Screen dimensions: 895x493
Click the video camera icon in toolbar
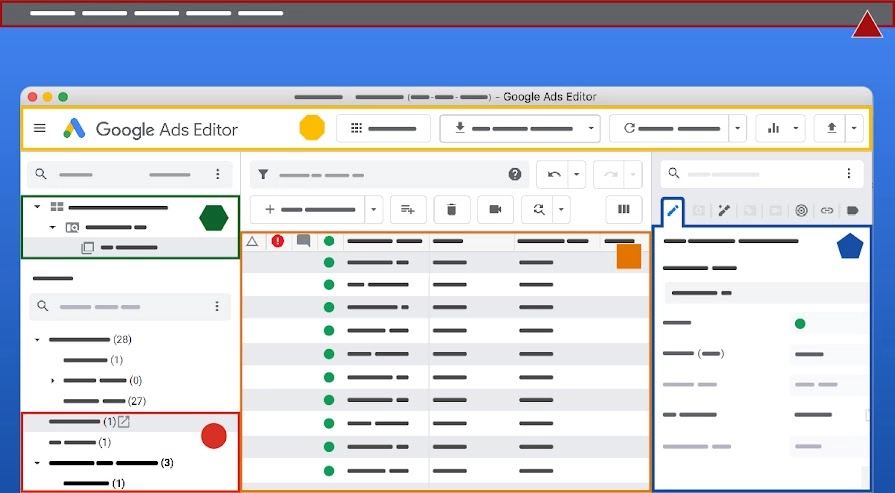point(495,209)
